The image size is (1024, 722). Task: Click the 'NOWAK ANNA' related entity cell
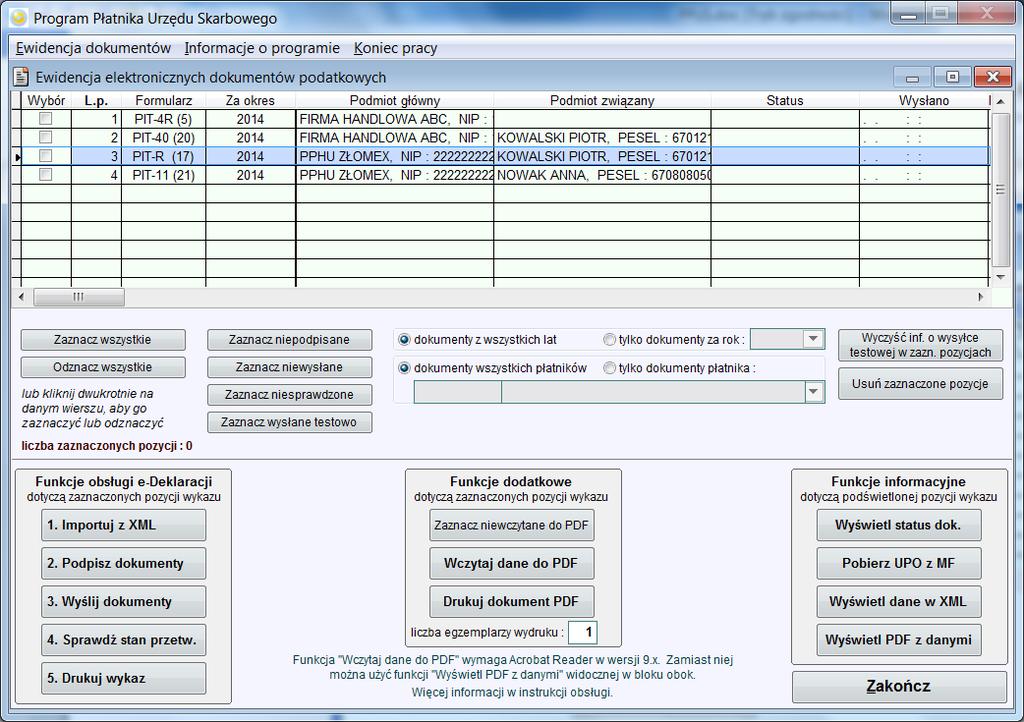tap(602, 175)
